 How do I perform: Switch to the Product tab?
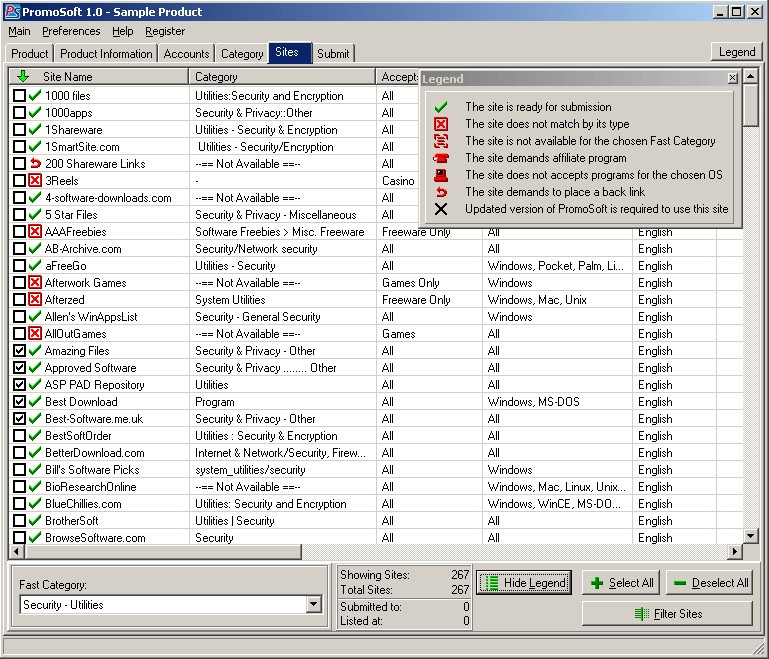click(x=29, y=53)
